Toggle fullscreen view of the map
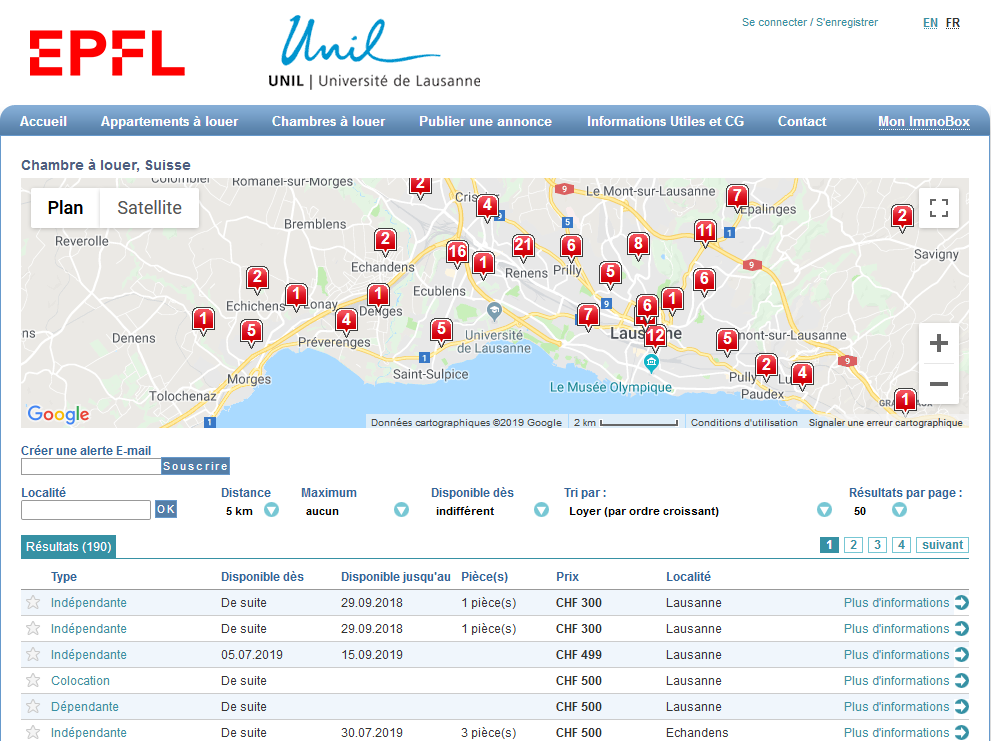The height and width of the screenshot is (741, 991). [938, 208]
